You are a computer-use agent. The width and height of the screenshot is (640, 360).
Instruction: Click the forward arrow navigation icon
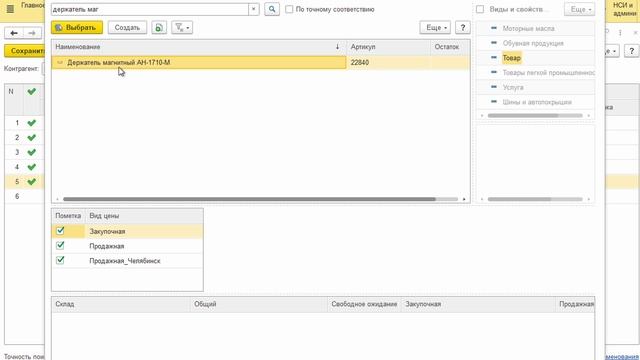click(32, 33)
